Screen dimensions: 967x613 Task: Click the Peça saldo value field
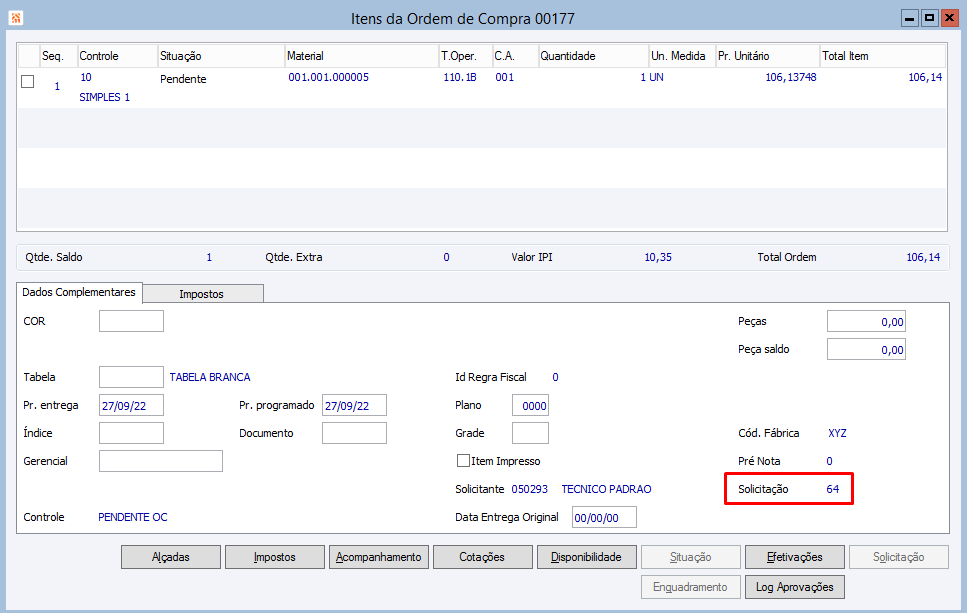point(866,350)
